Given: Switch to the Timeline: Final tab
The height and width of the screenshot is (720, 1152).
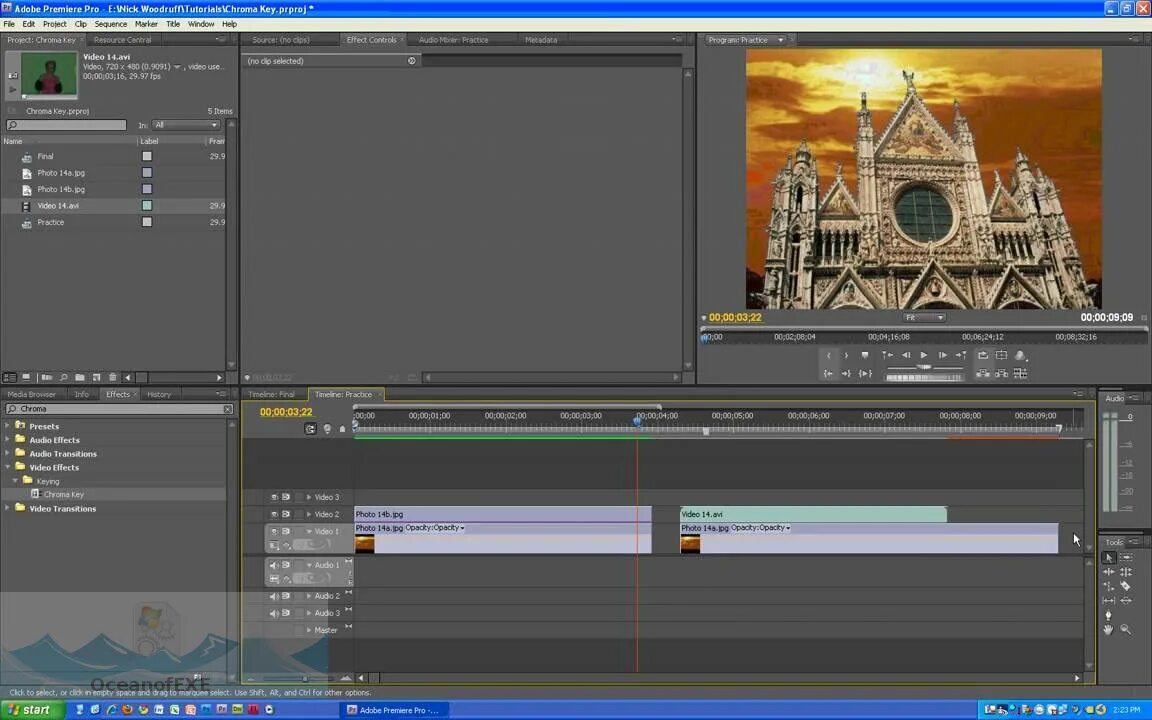Looking at the screenshot, I should 270,394.
